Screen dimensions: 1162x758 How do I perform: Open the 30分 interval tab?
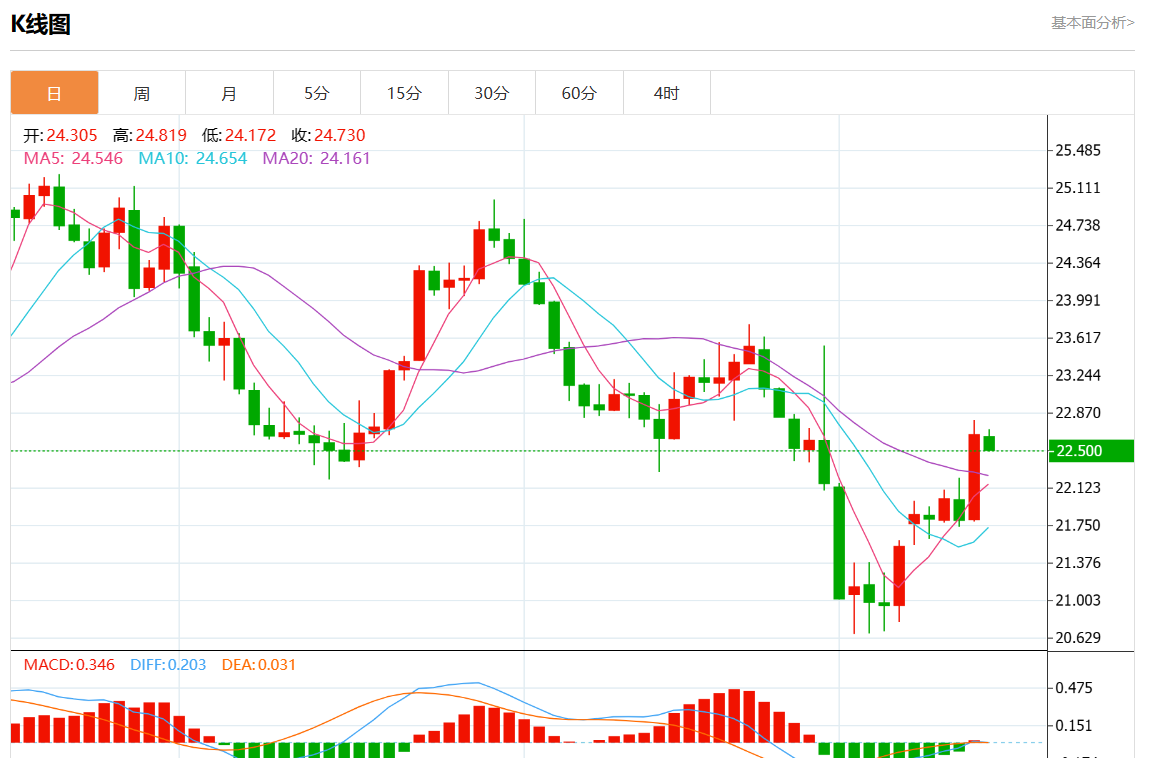pyautogui.click(x=491, y=93)
